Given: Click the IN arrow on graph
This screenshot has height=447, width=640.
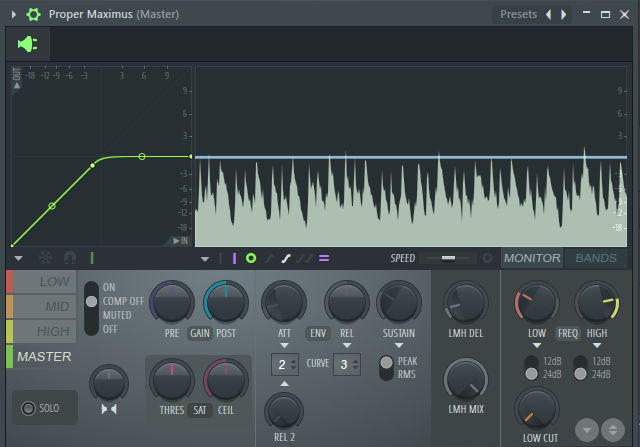Looking at the screenshot, I should tap(176, 241).
